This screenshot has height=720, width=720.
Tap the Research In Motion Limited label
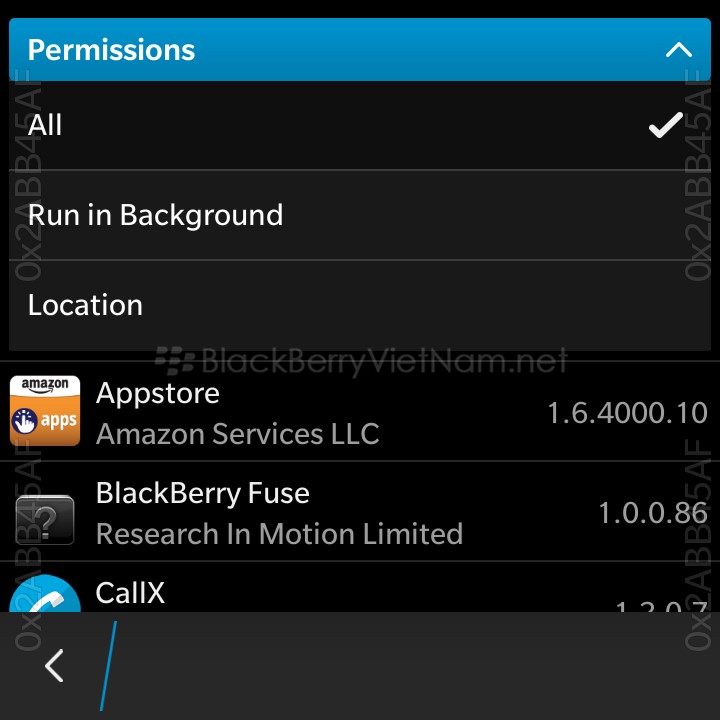pyautogui.click(x=279, y=534)
